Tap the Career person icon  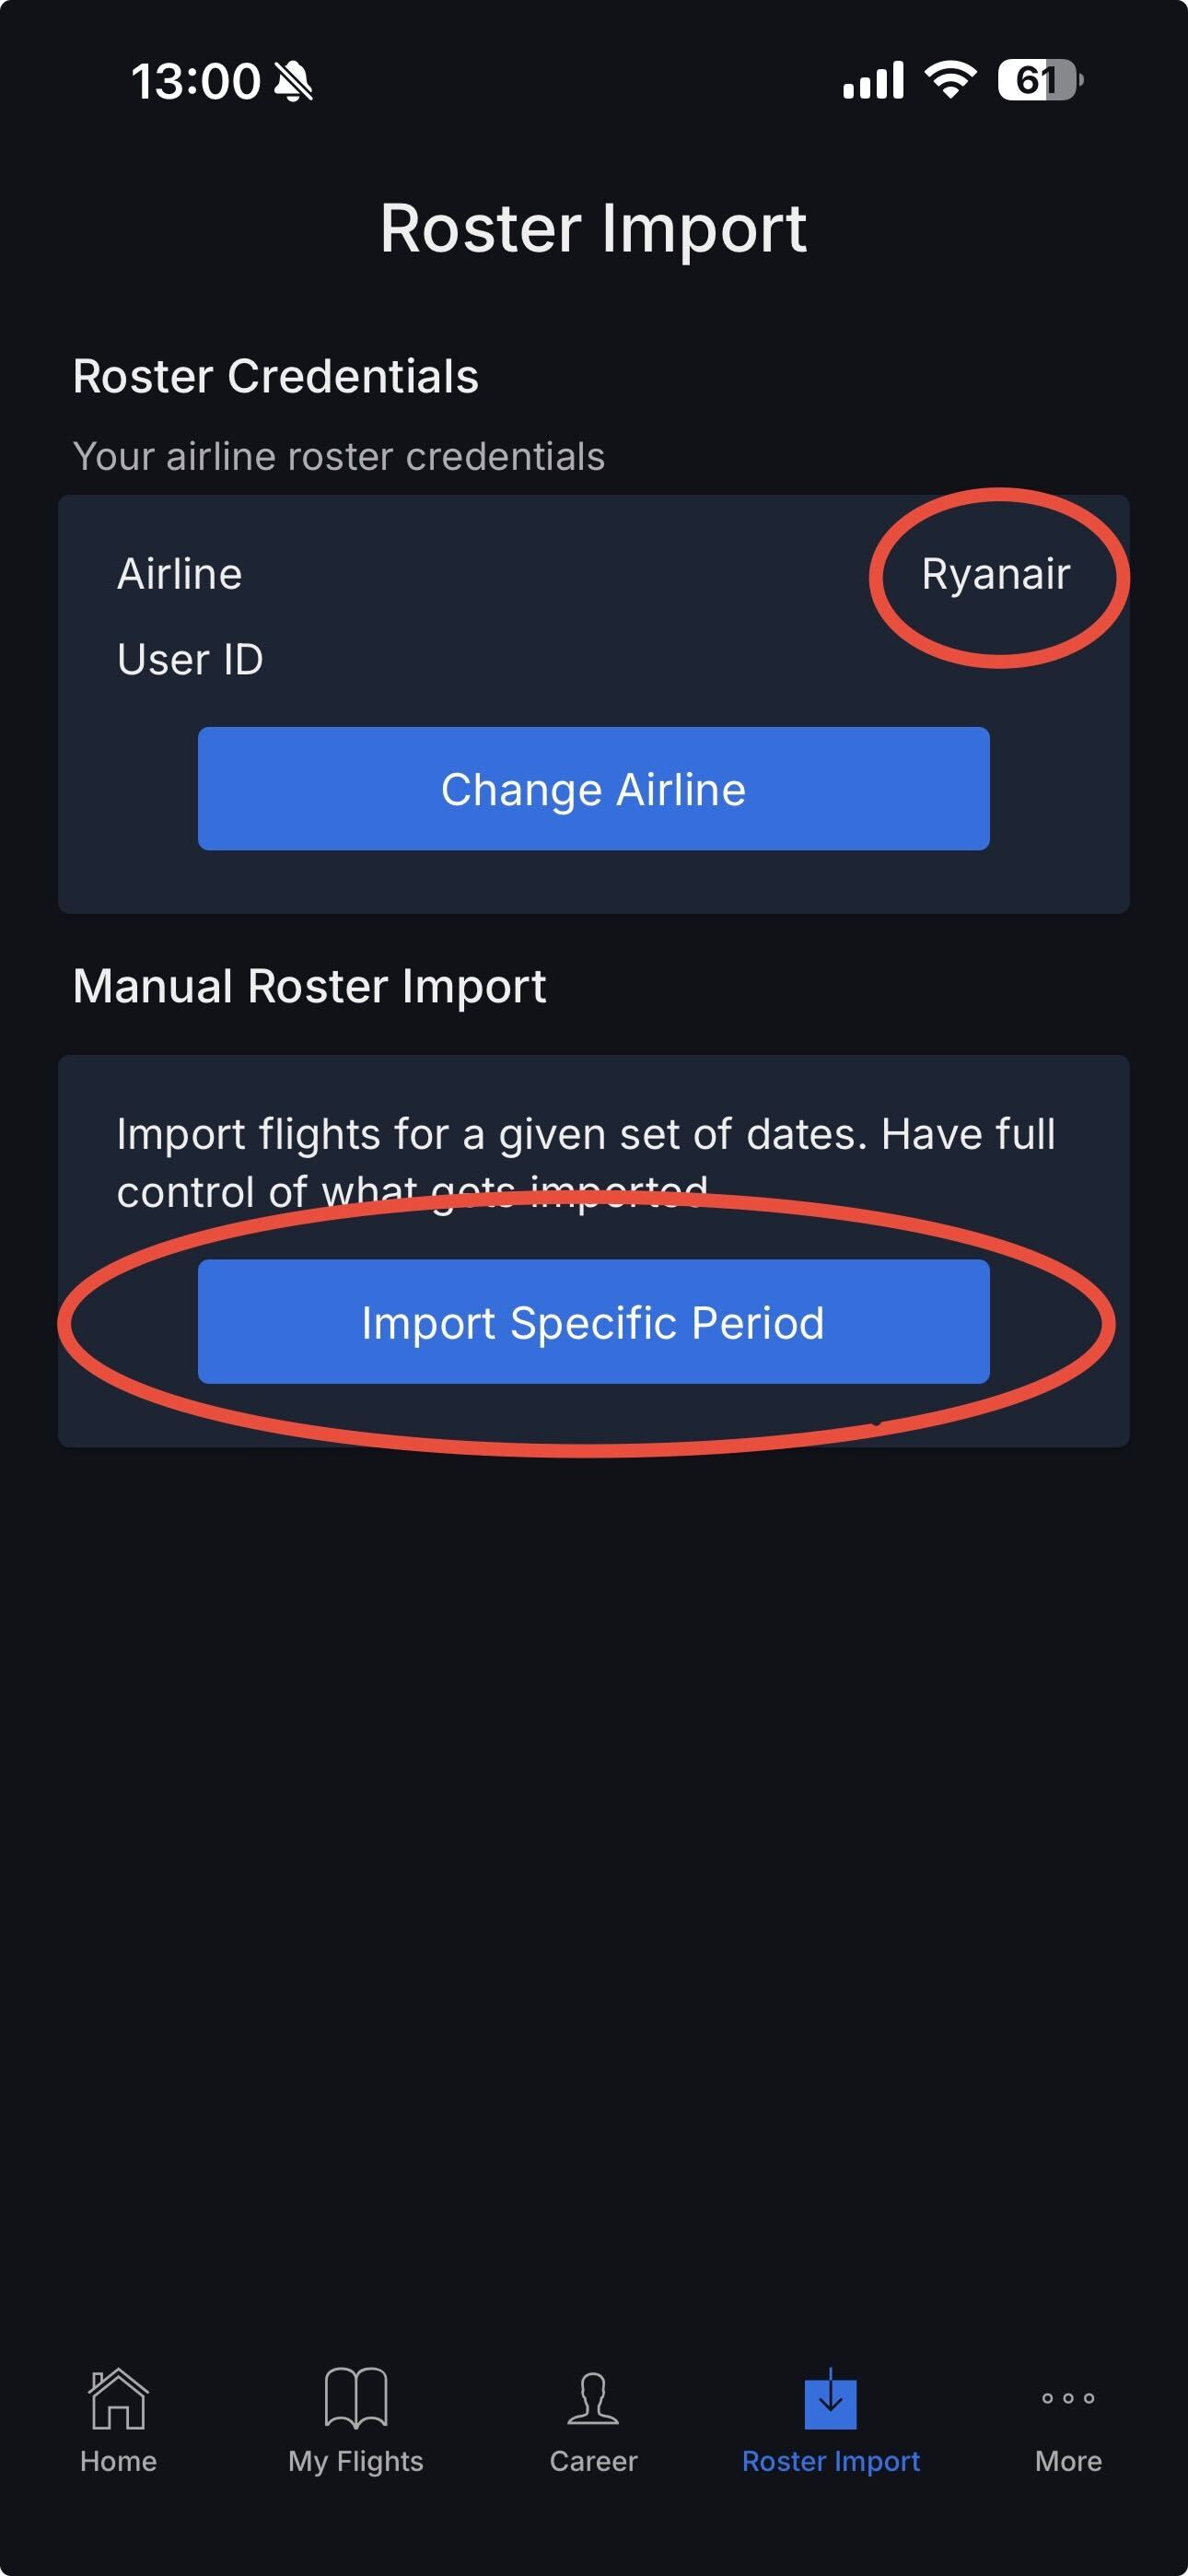[593, 2398]
